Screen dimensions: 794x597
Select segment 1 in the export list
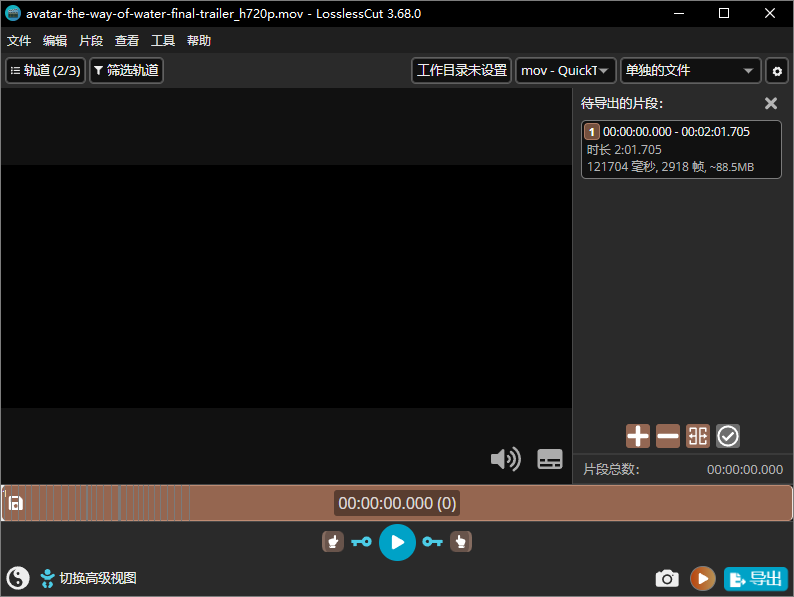tap(681, 149)
